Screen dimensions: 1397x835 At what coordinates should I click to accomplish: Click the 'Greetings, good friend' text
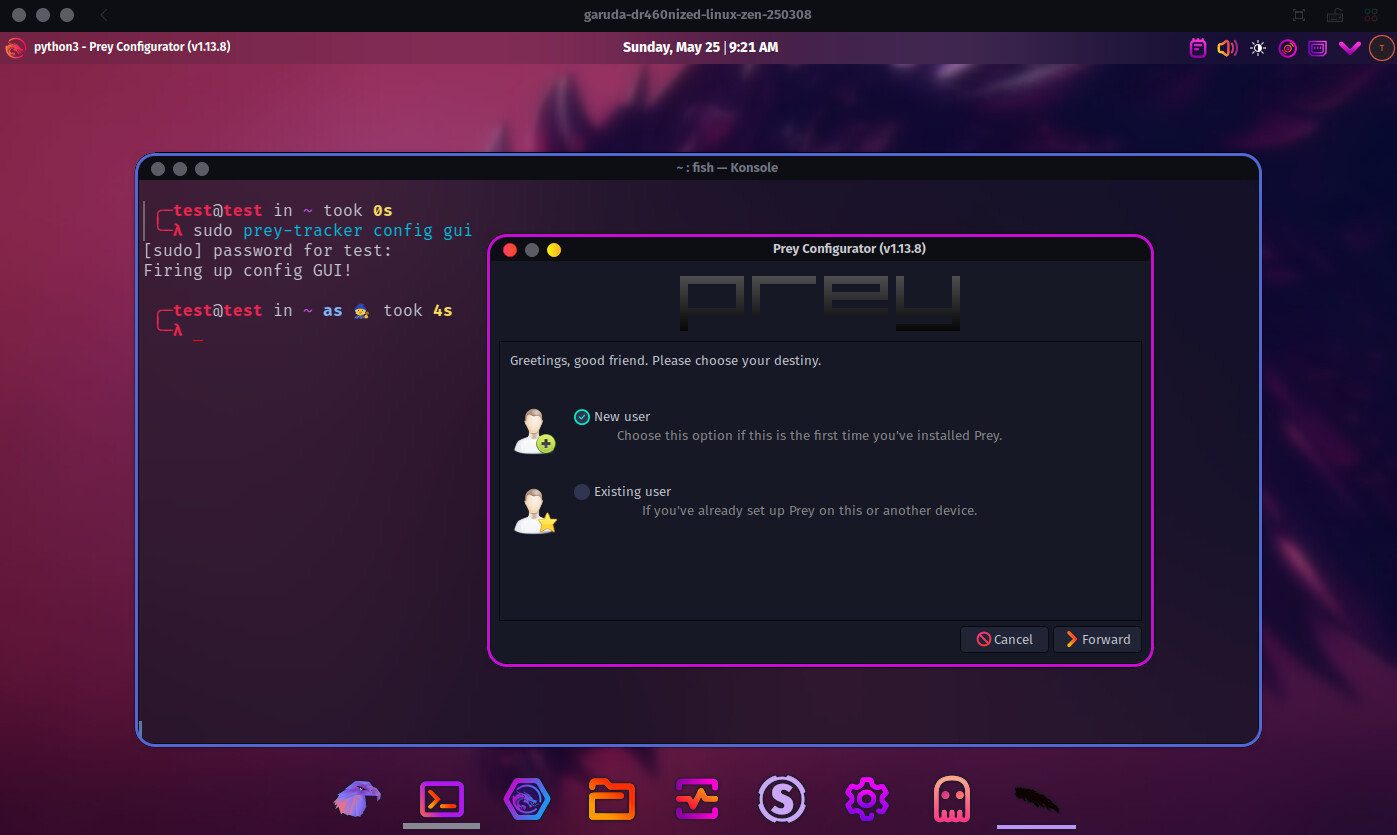pos(665,360)
